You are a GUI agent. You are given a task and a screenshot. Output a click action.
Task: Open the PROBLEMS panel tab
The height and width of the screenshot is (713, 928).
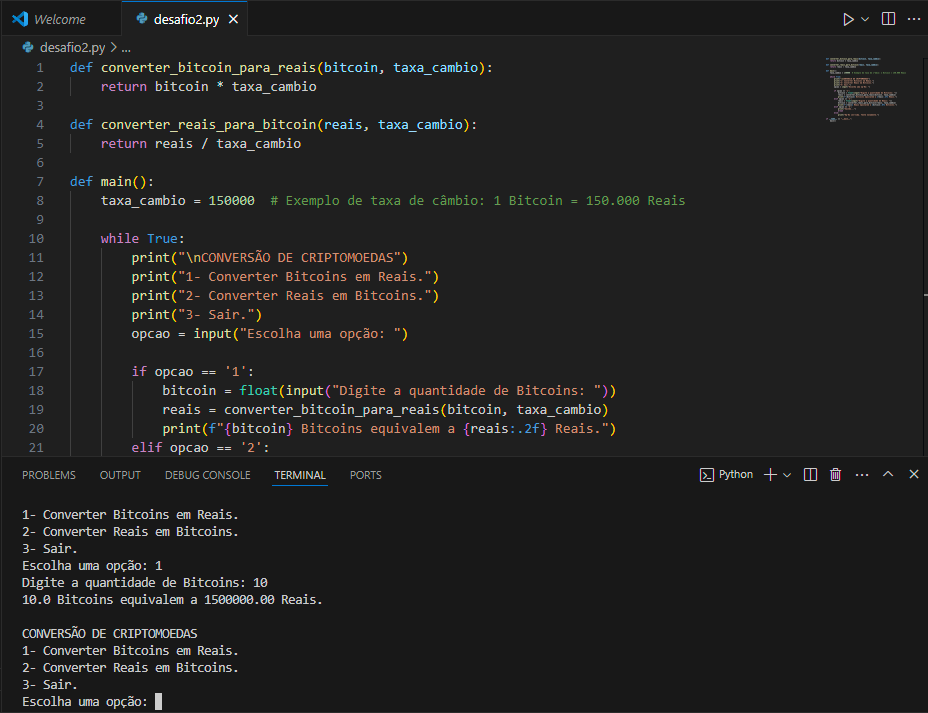pyautogui.click(x=49, y=475)
